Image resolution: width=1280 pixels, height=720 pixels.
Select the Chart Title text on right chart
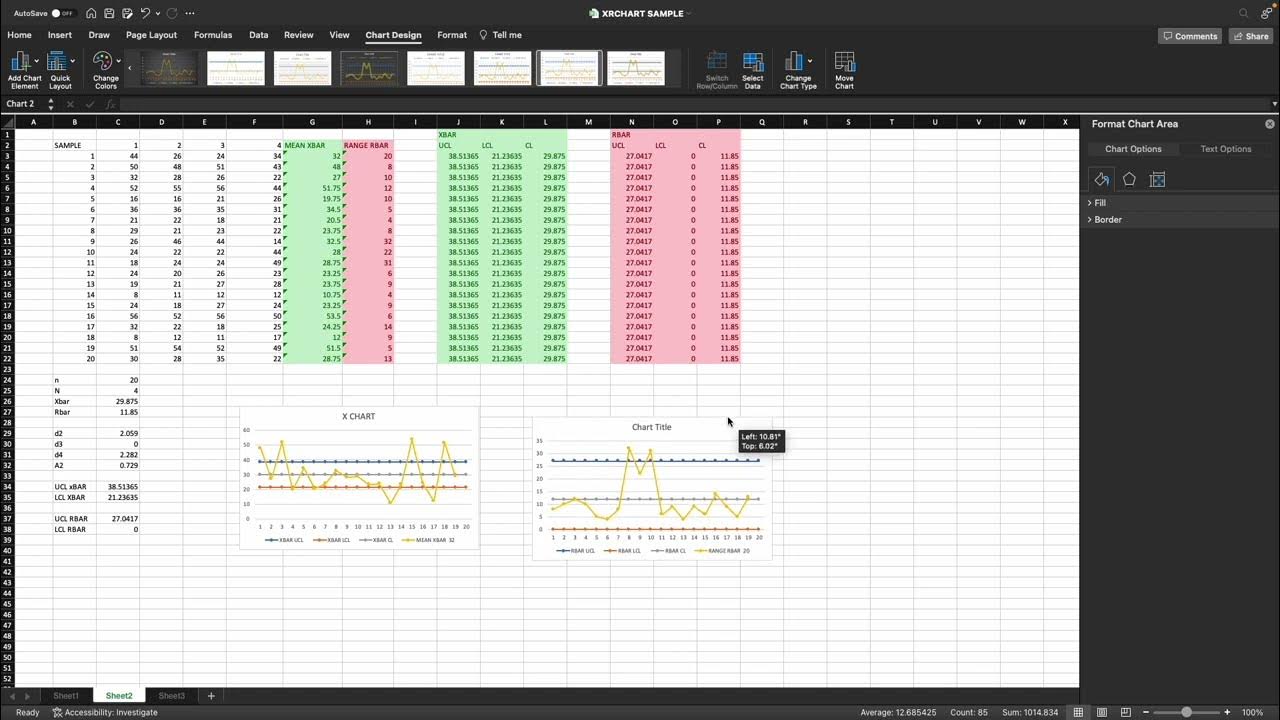tap(651, 427)
